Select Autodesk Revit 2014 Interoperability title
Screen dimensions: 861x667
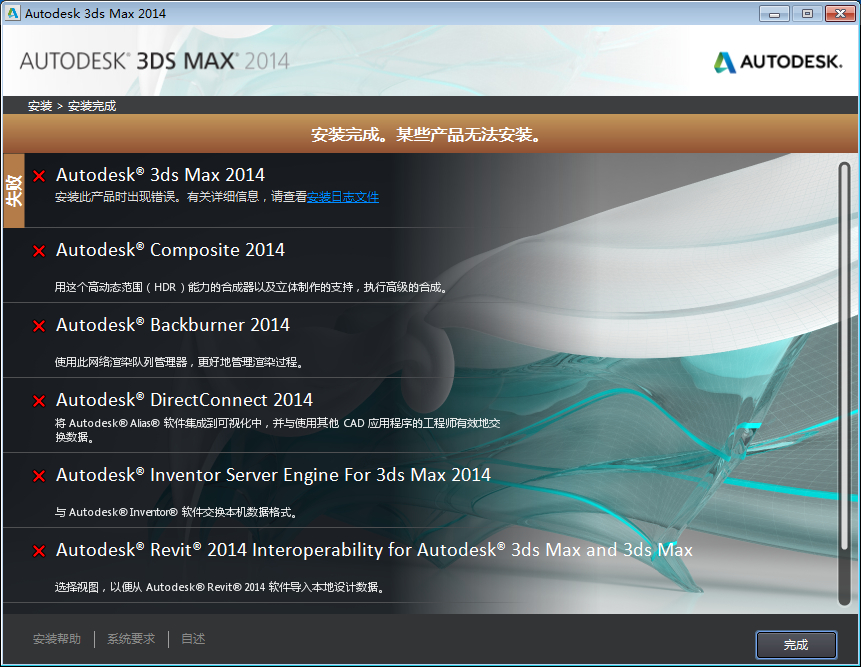coord(374,550)
